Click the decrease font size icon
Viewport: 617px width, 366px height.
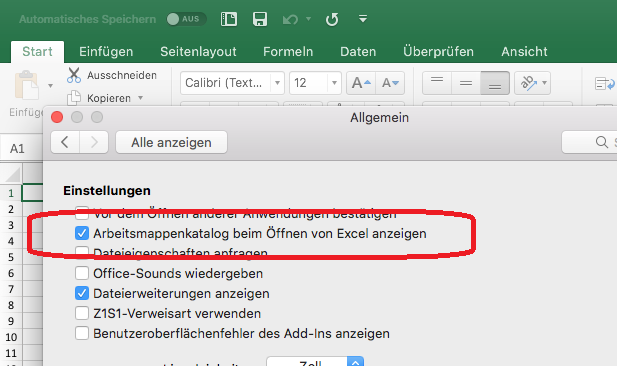tap(390, 83)
